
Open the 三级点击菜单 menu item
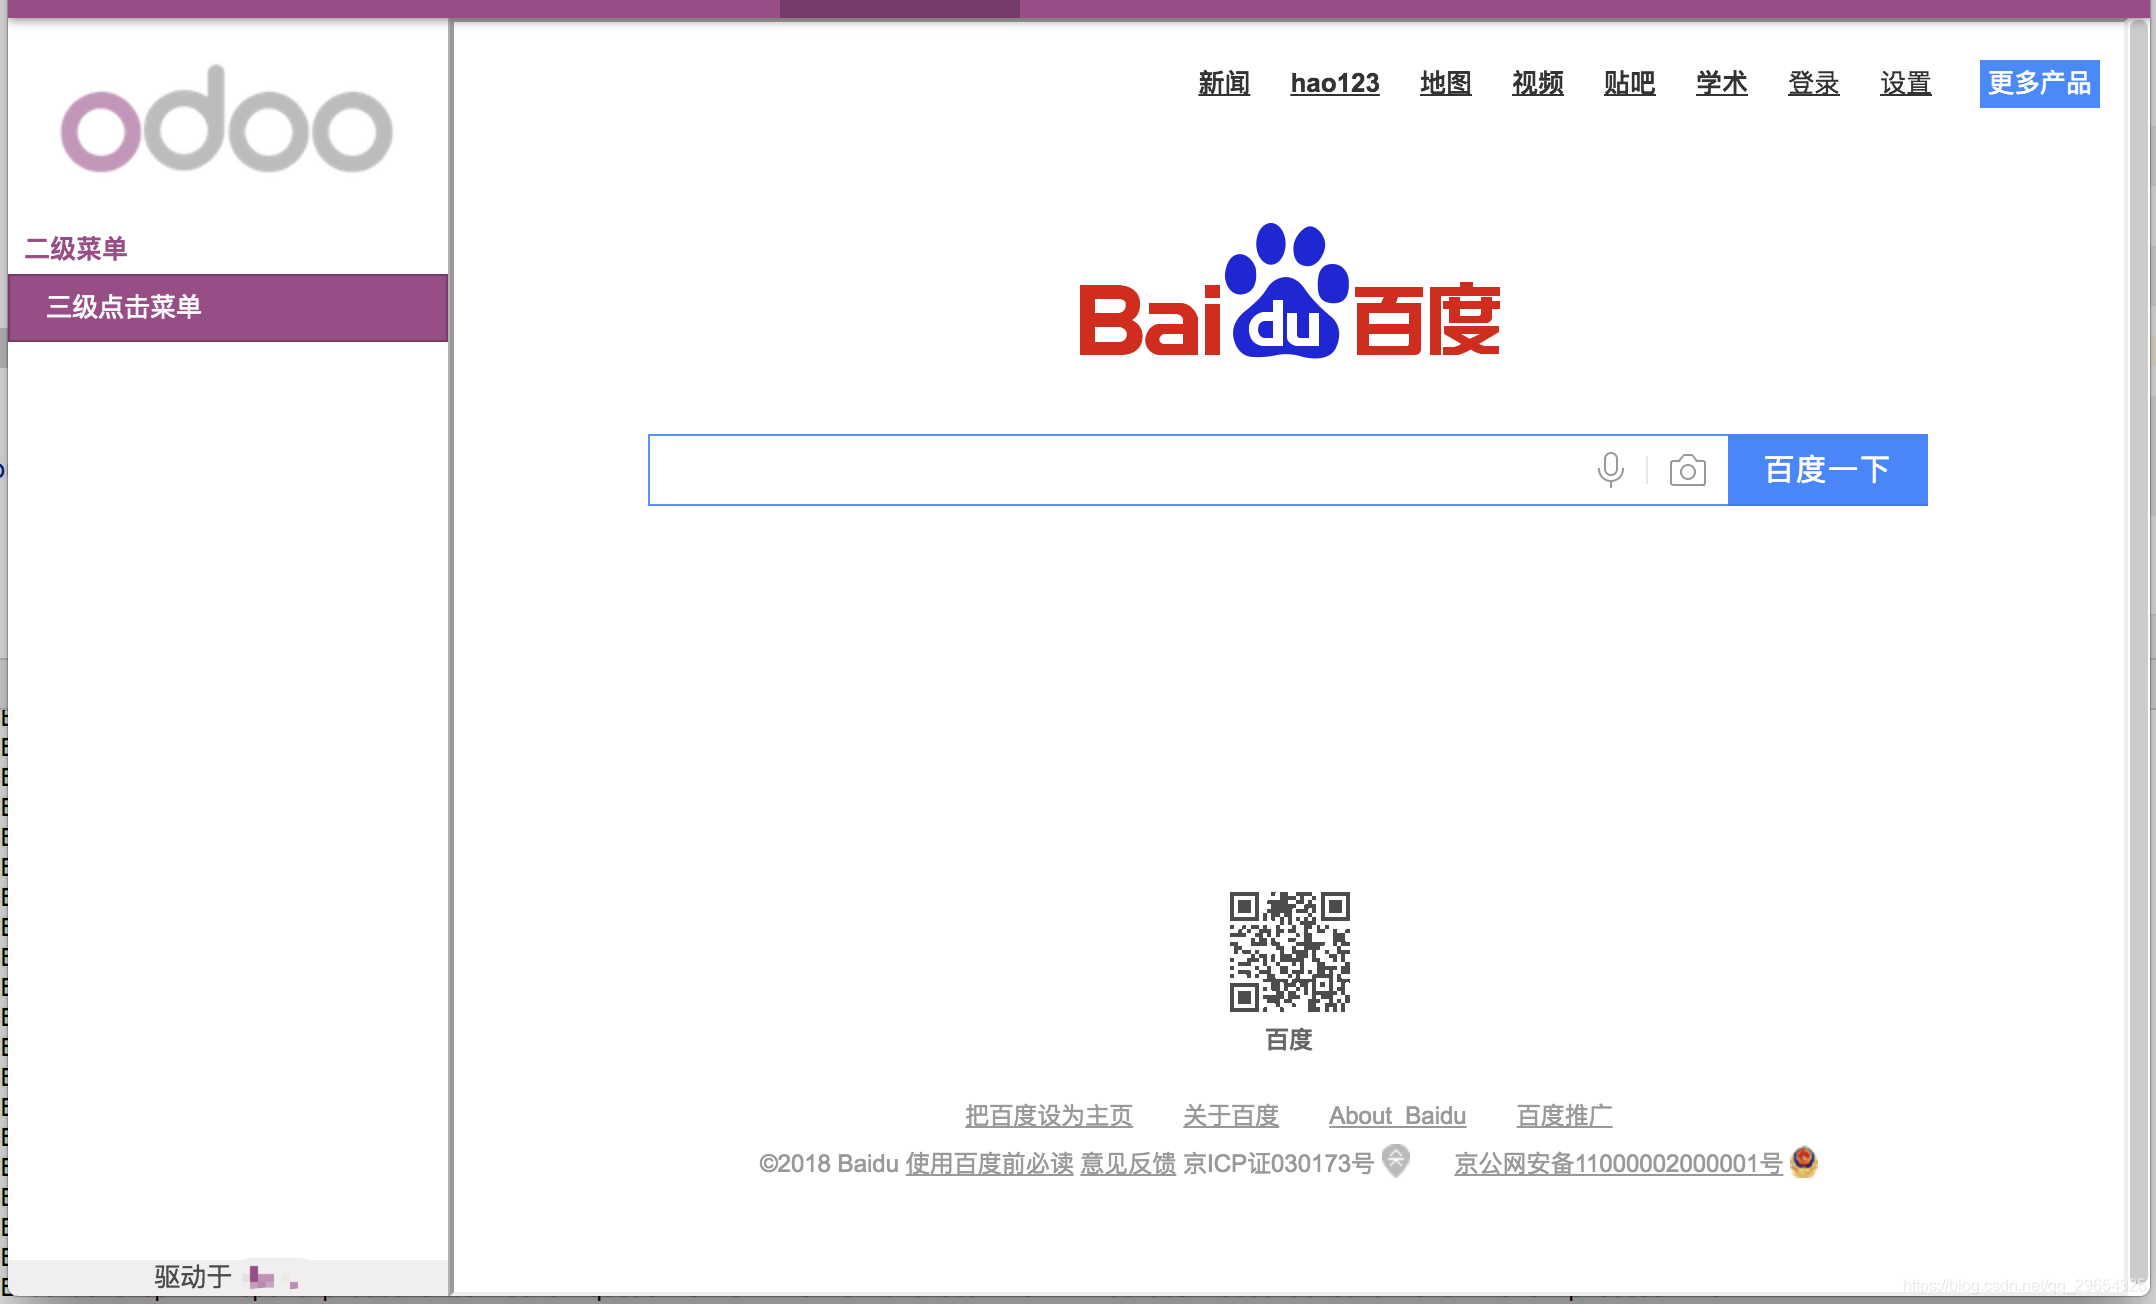228,307
